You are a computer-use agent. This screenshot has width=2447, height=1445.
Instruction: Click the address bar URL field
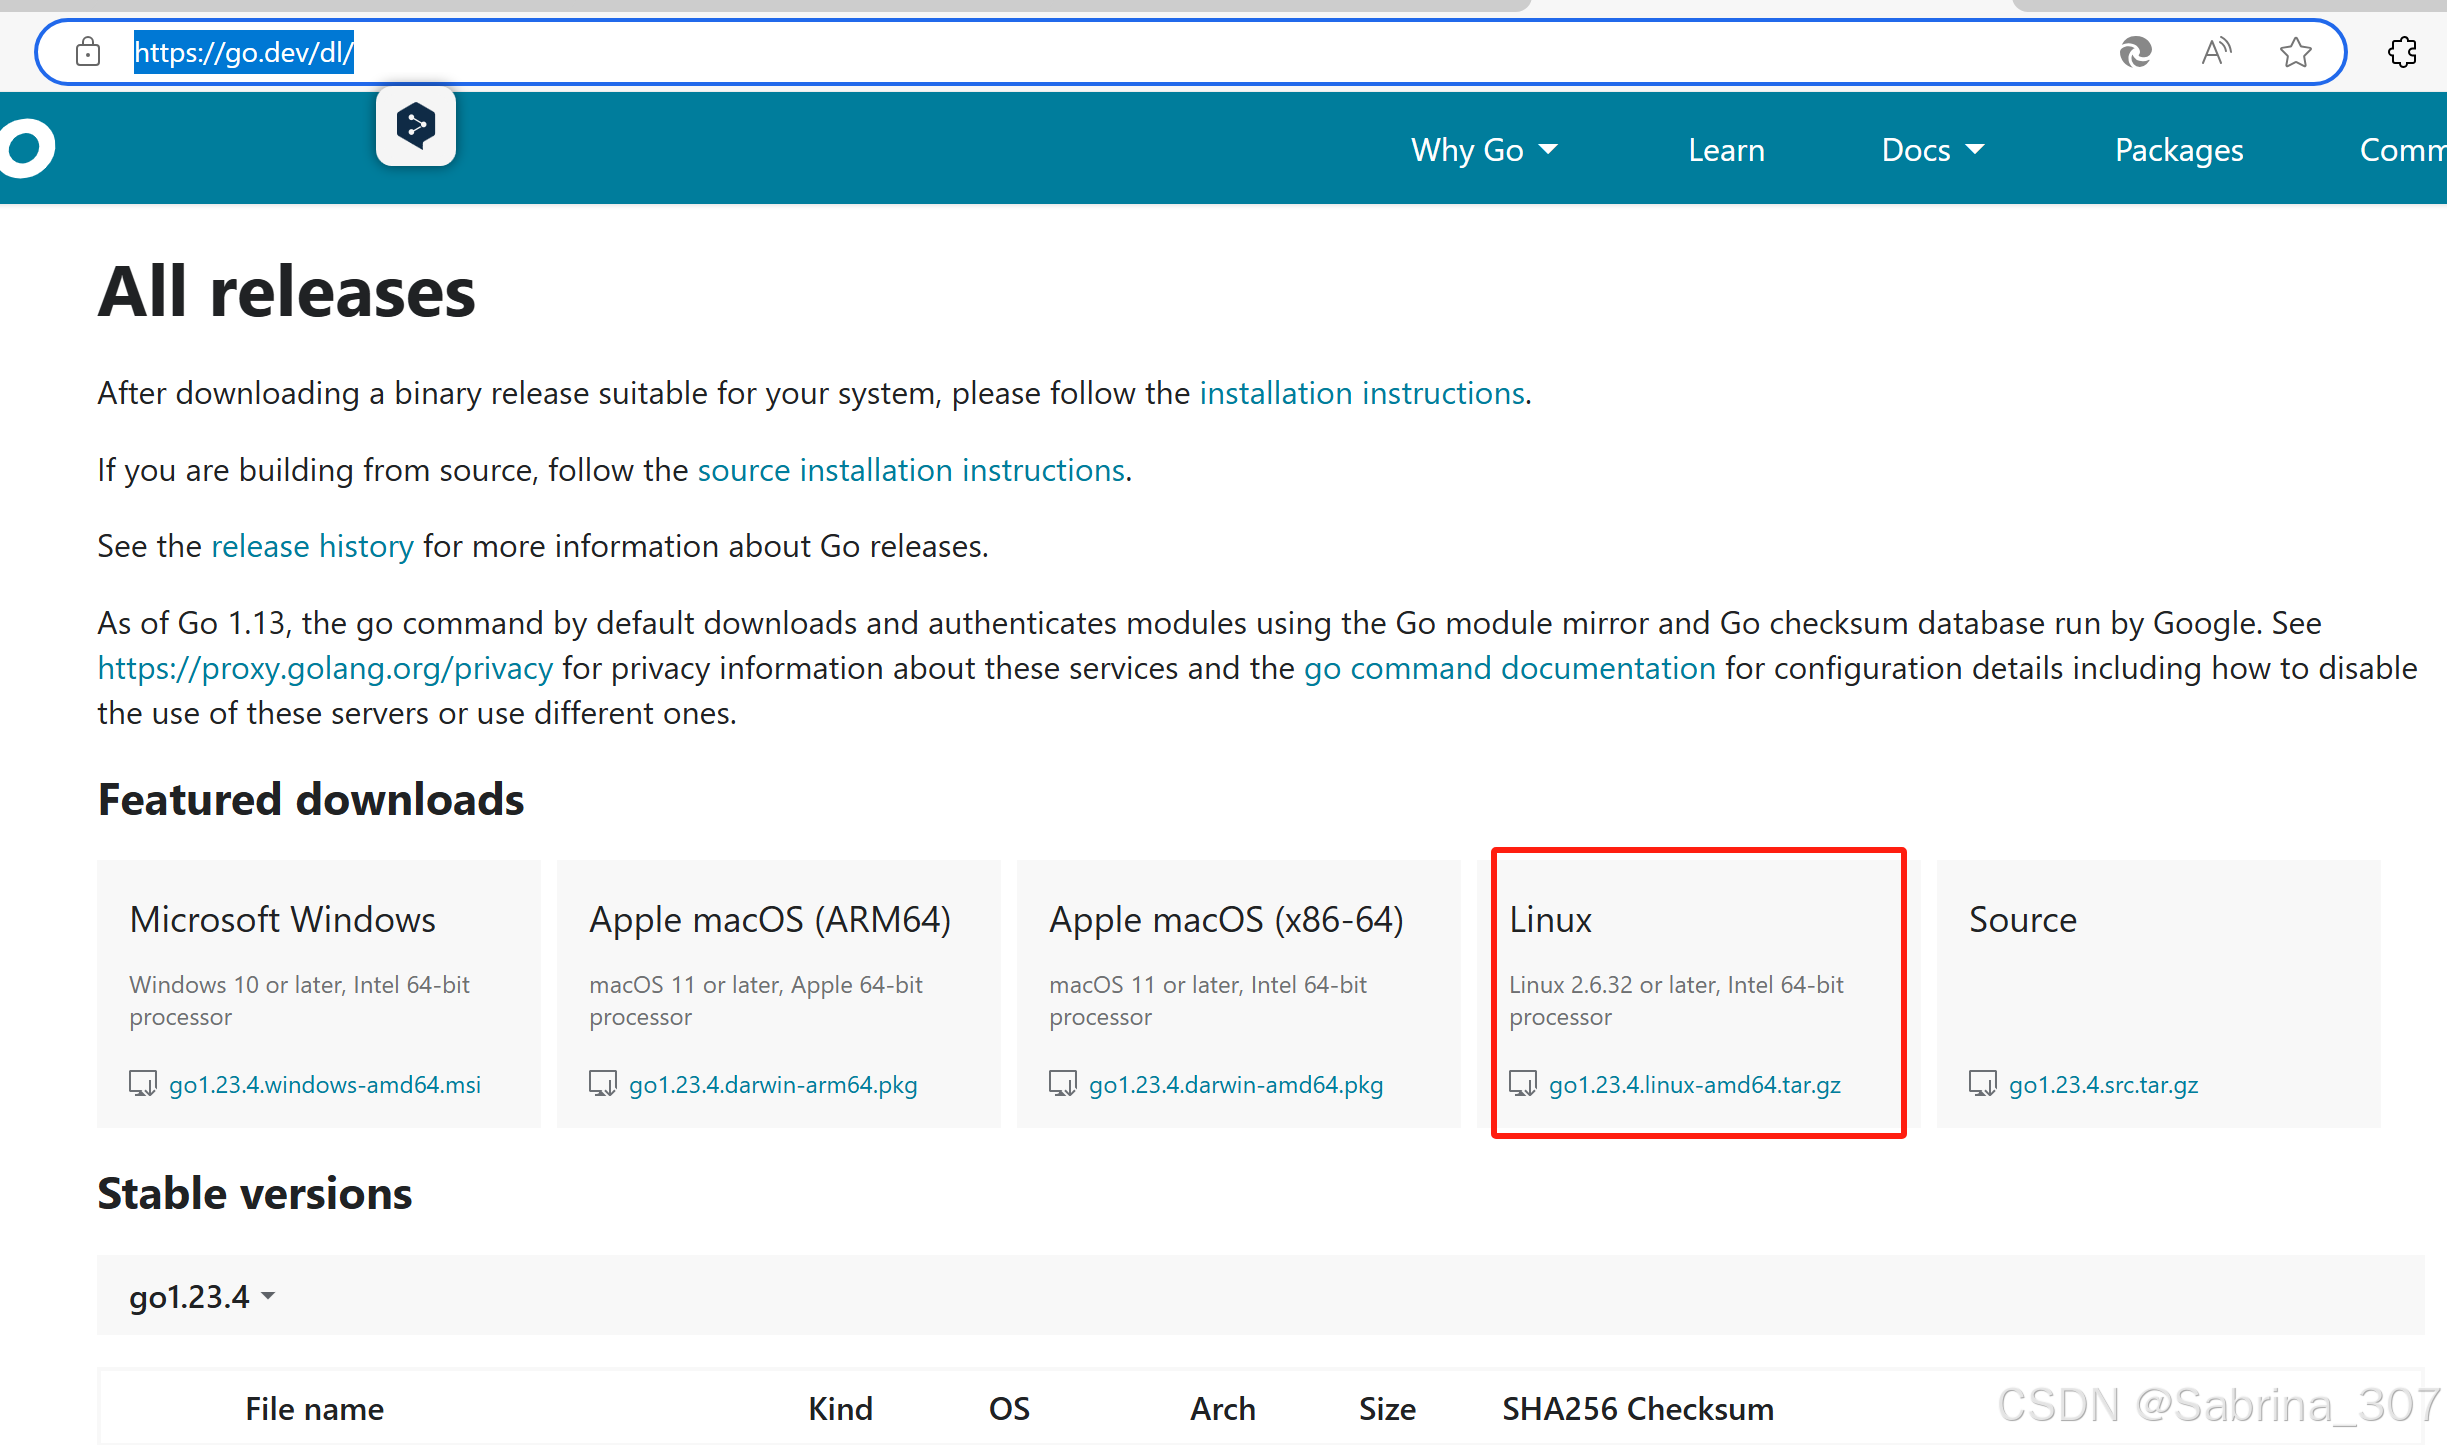(x=1100, y=52)
